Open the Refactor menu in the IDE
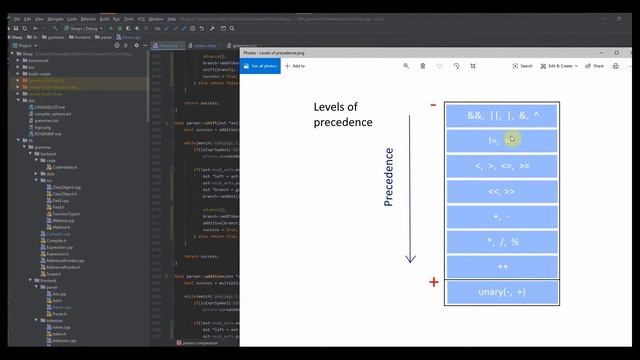Image resolution: width=640 pixels, height=360 pixels. pos(88,19)
